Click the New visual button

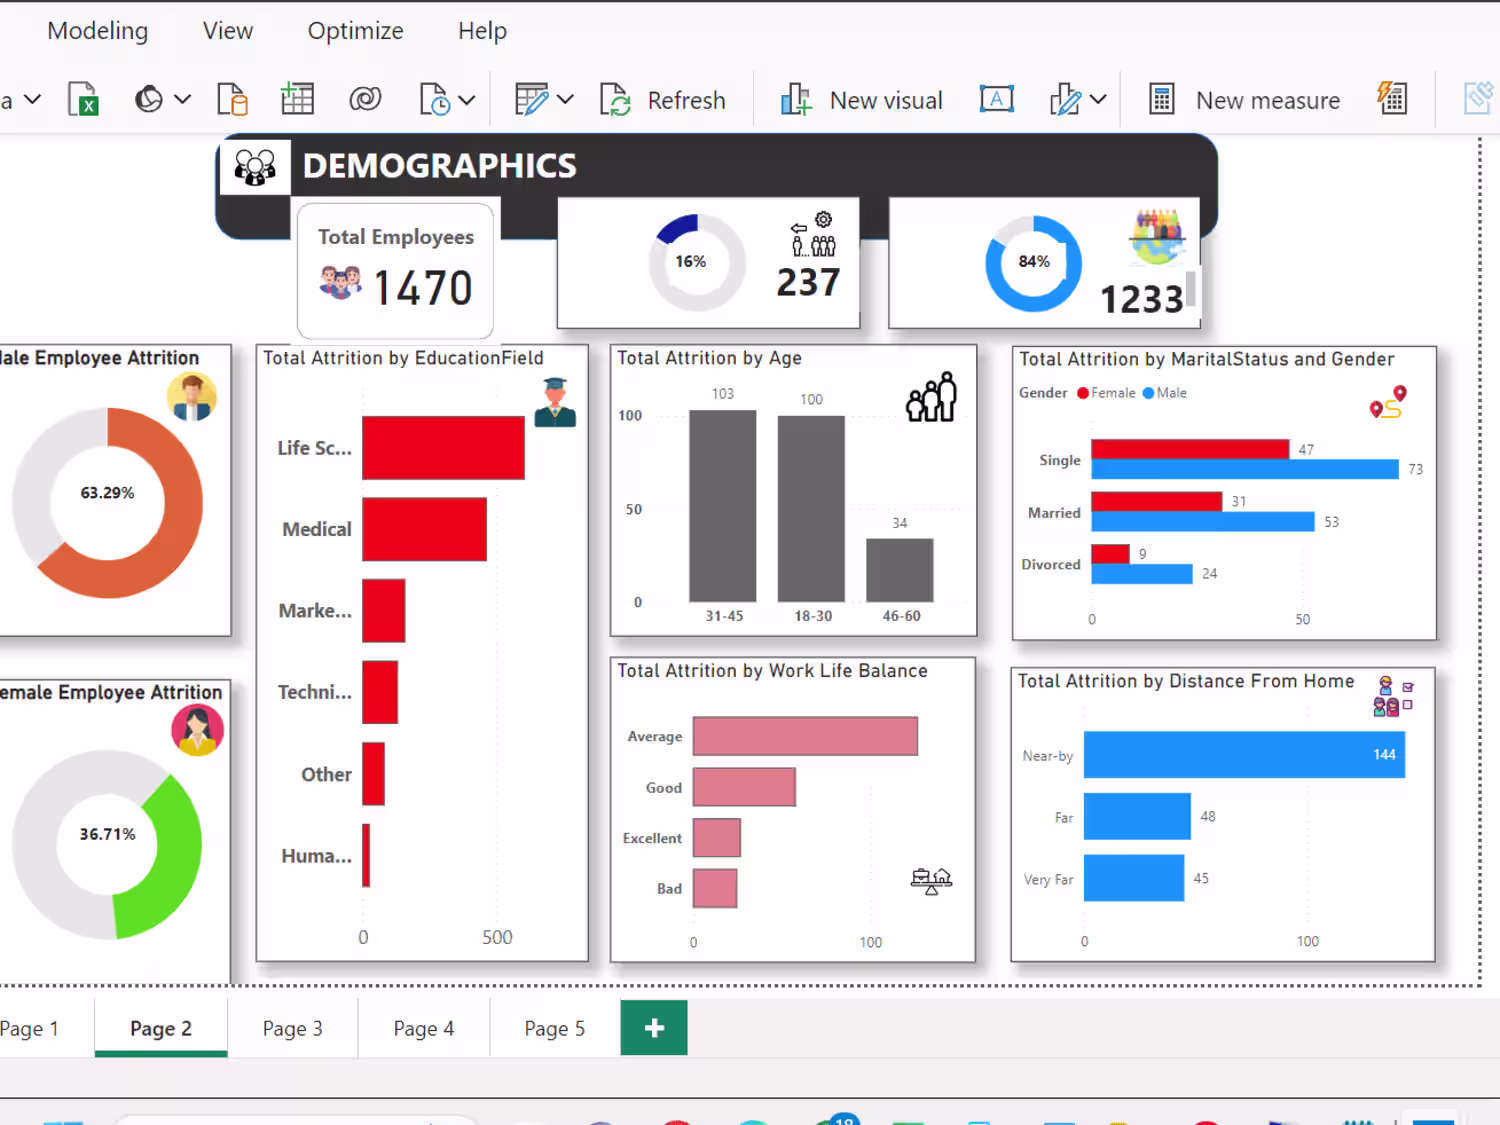(861, 100)
